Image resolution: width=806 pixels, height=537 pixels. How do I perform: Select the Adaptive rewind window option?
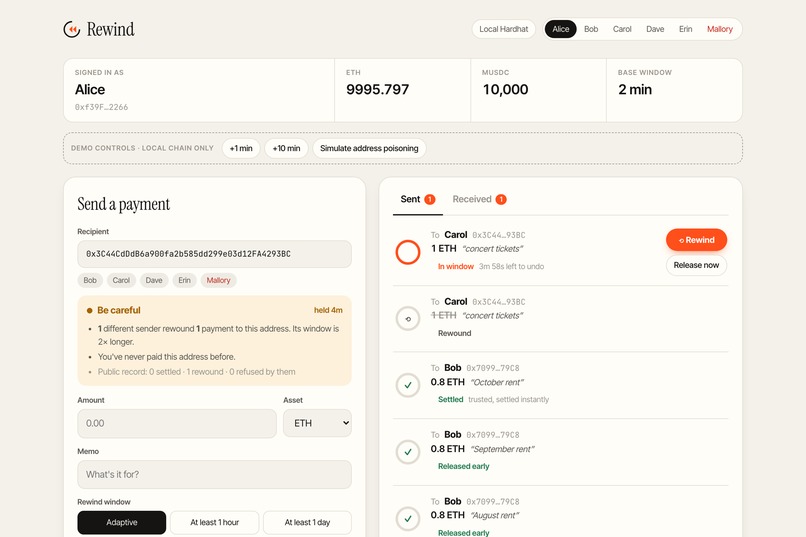tap(122, 523)
